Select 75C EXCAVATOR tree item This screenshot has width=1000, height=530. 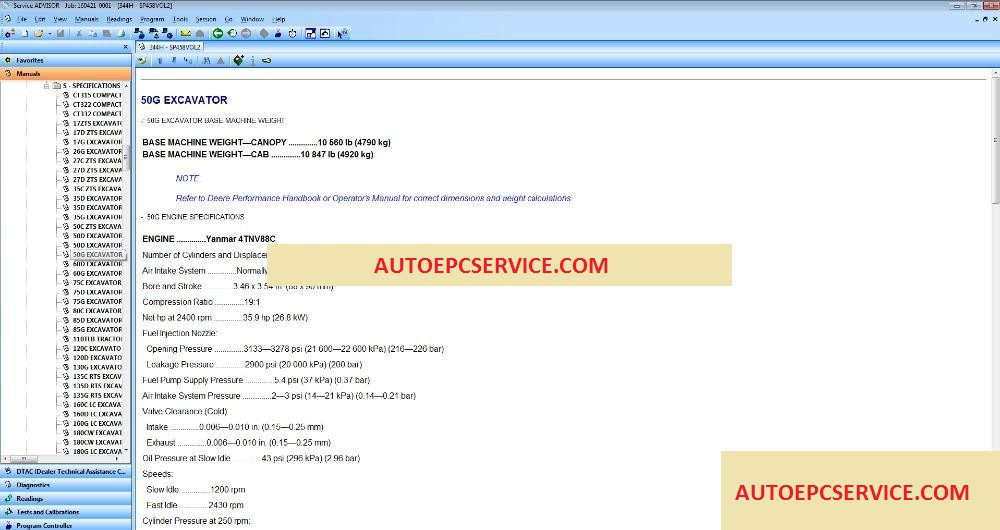point(97,283)
